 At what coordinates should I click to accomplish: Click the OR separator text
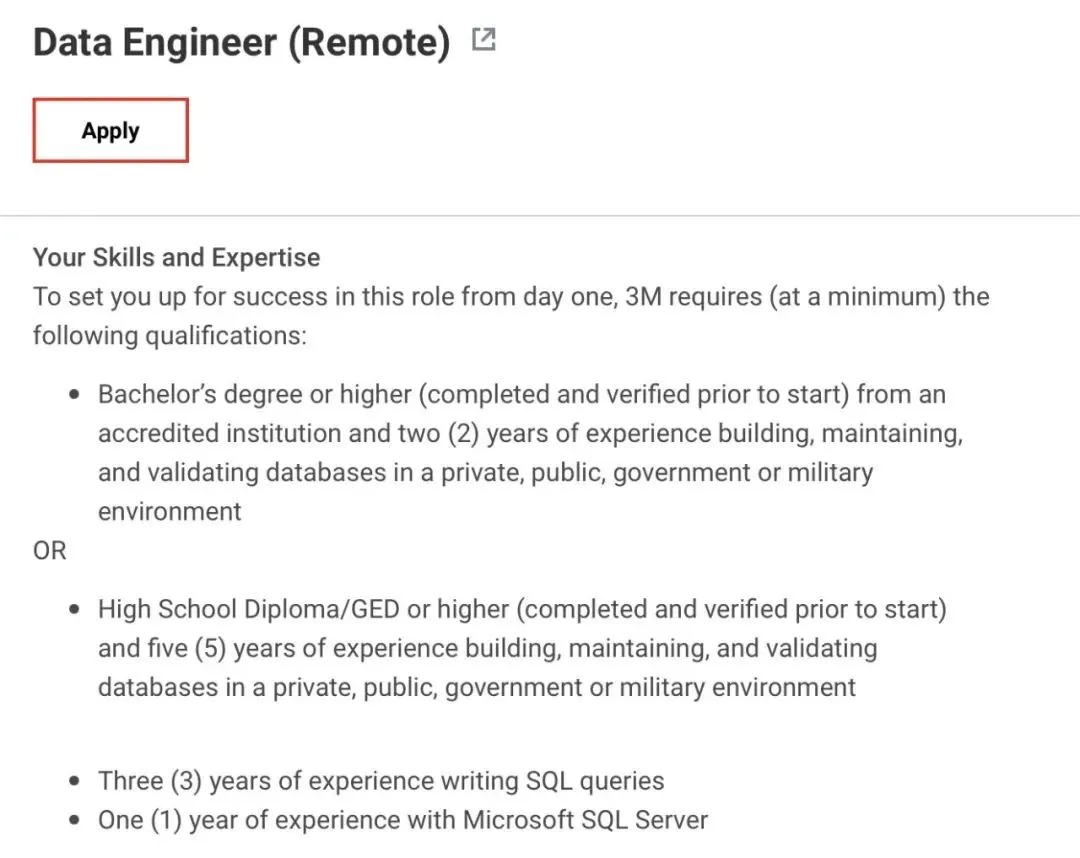[x=49, y=551]
